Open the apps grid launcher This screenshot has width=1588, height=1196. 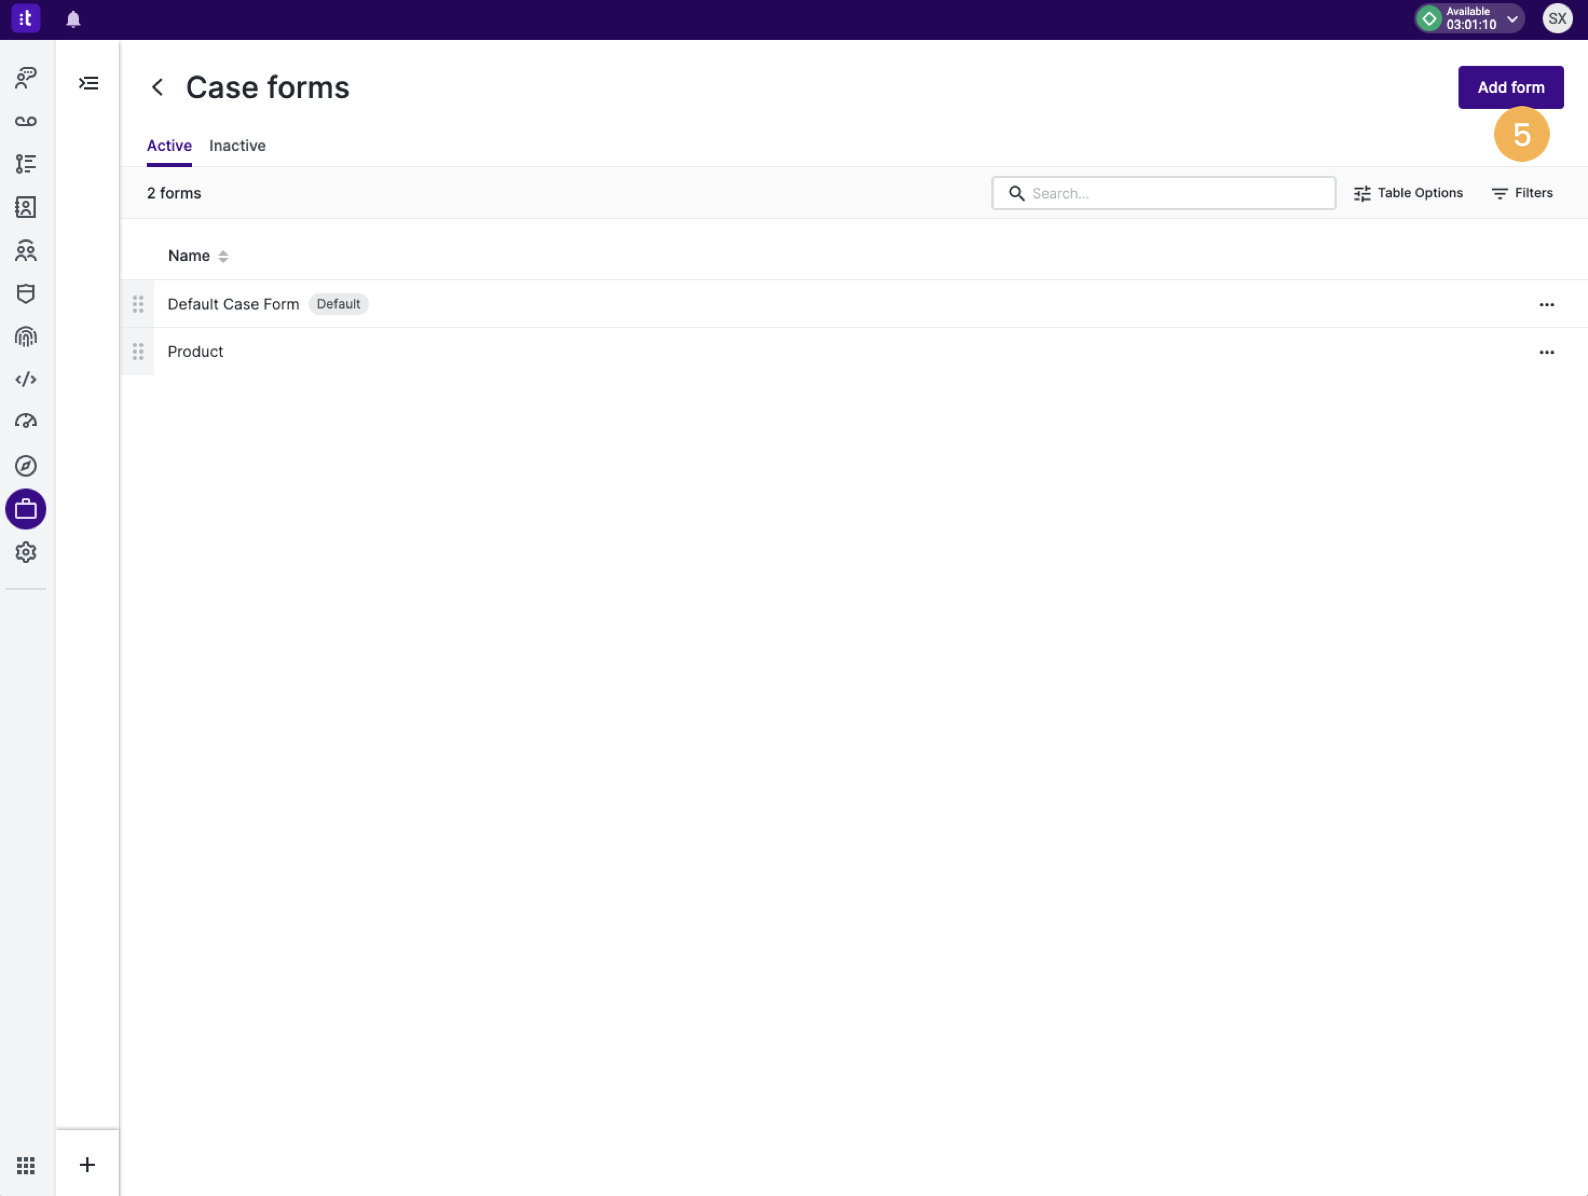click(x=26, y=1165)
